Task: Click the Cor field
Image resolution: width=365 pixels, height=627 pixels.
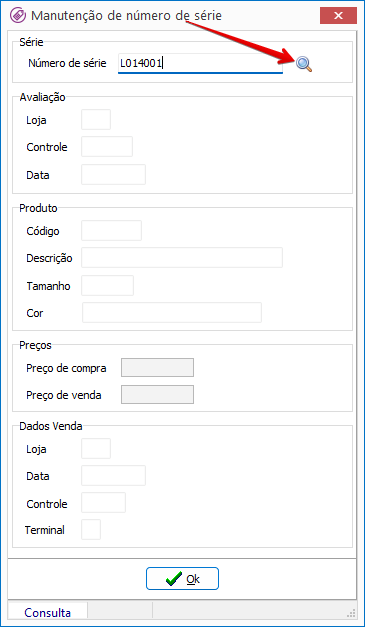Action: click(172, 313)
